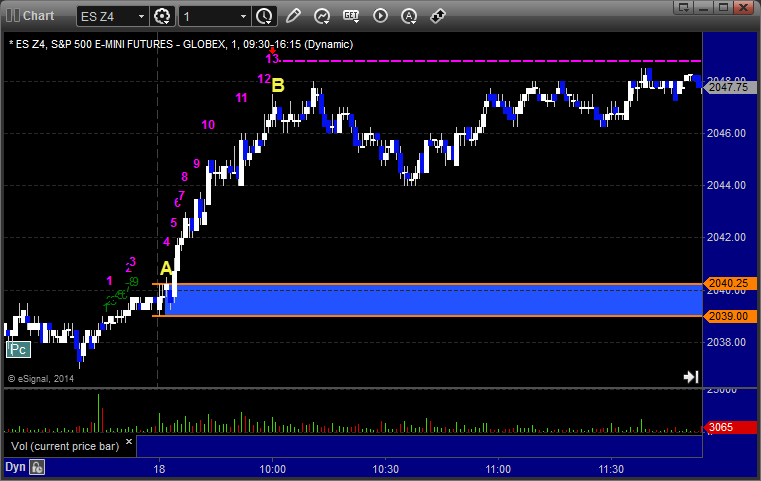Click the 'Dyn' time template label
The image size is (761, 481).
(x=15, y=467)
